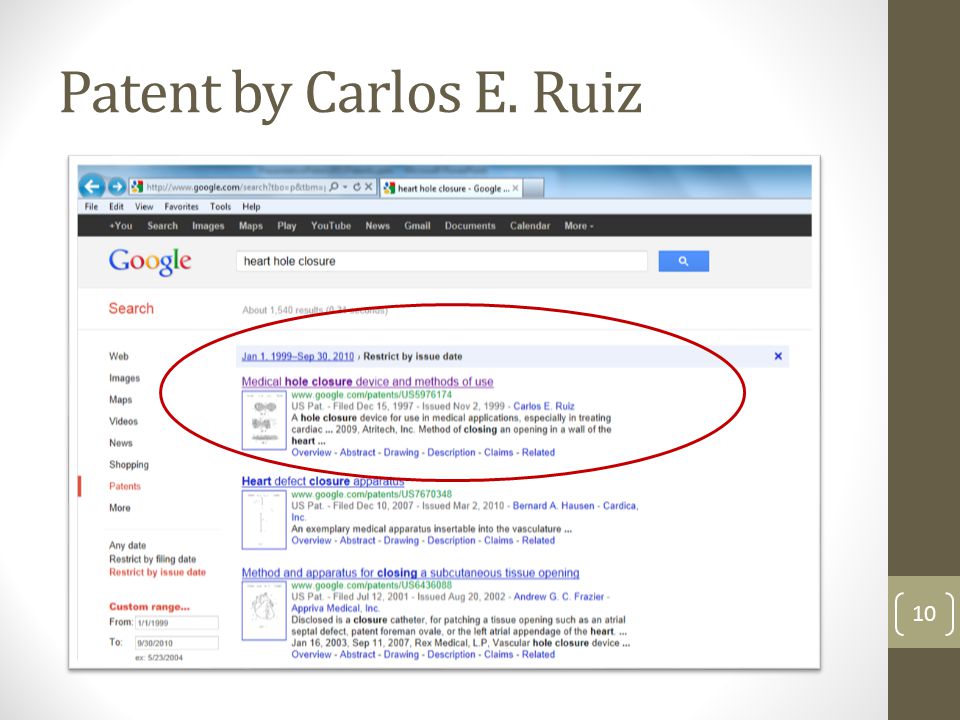
Task: Click inventor link Bernard A. Hausen
Action: [553, 505]
